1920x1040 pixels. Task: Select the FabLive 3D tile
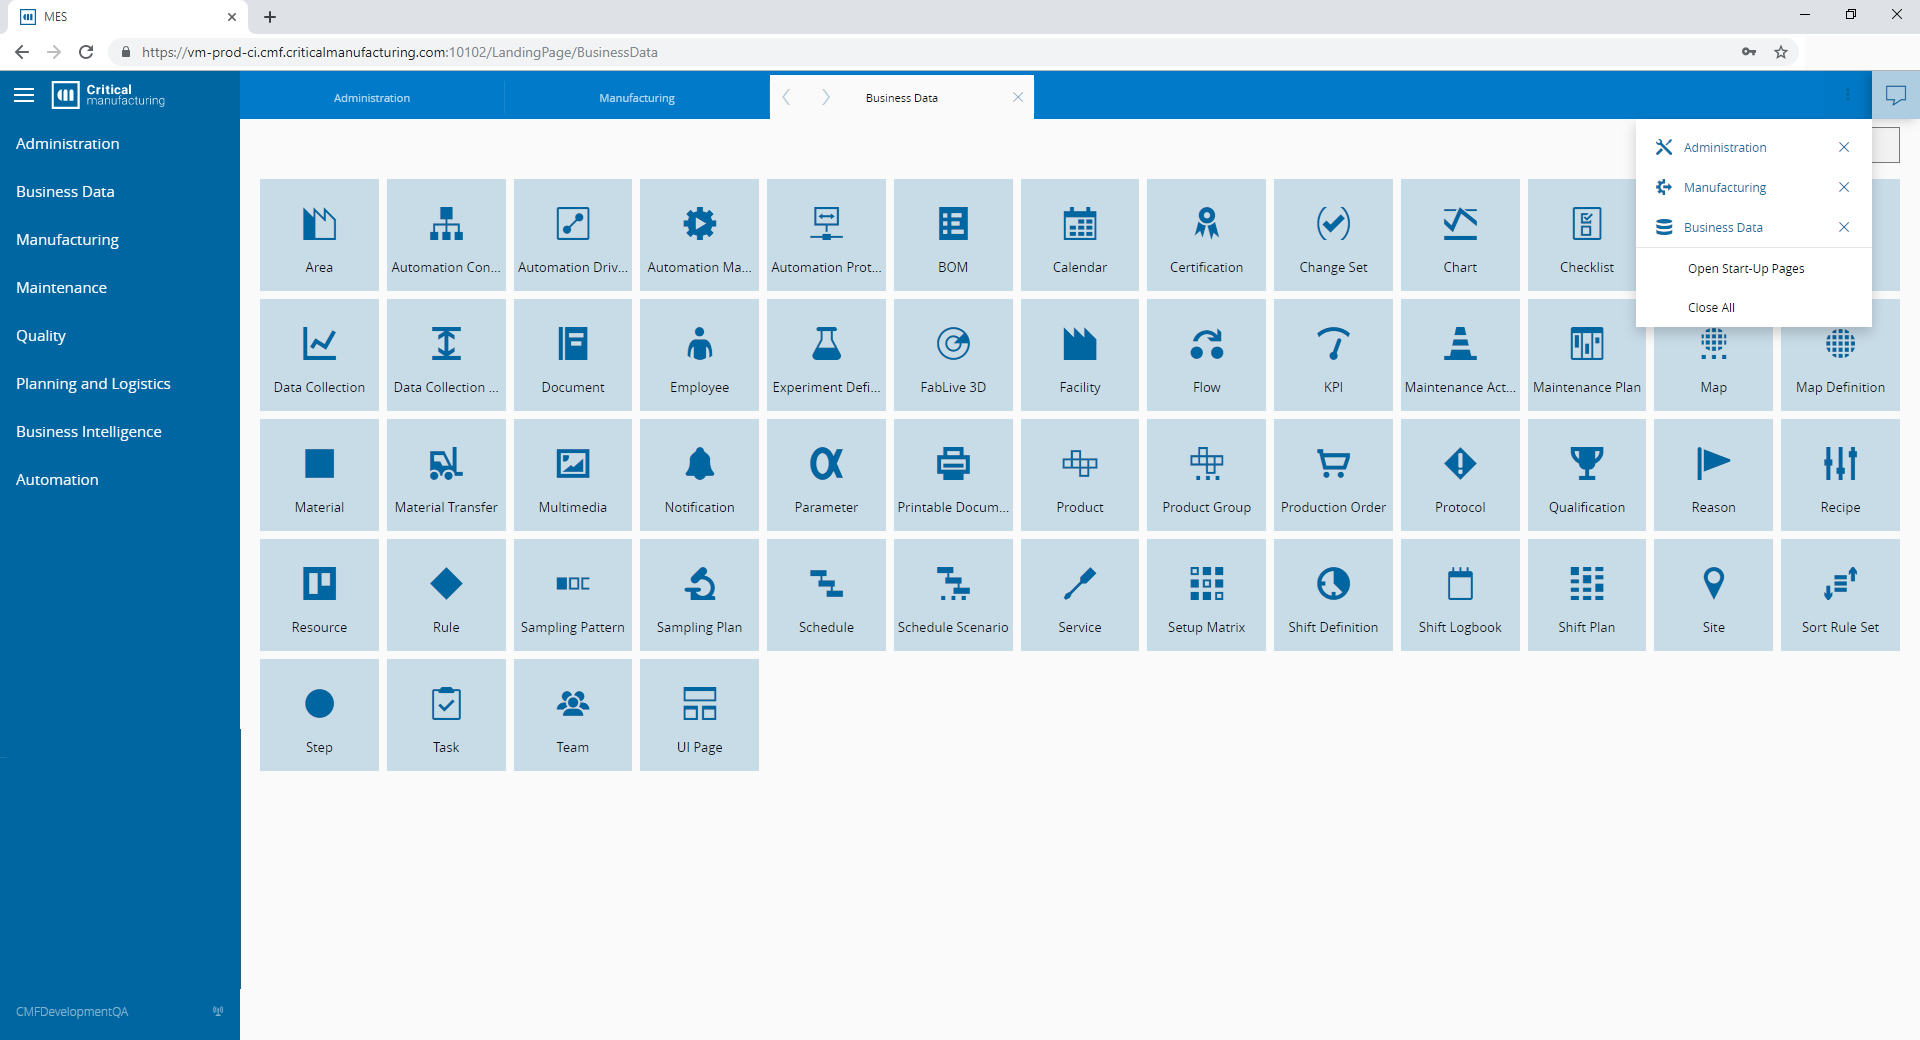[x=952, y=355]
